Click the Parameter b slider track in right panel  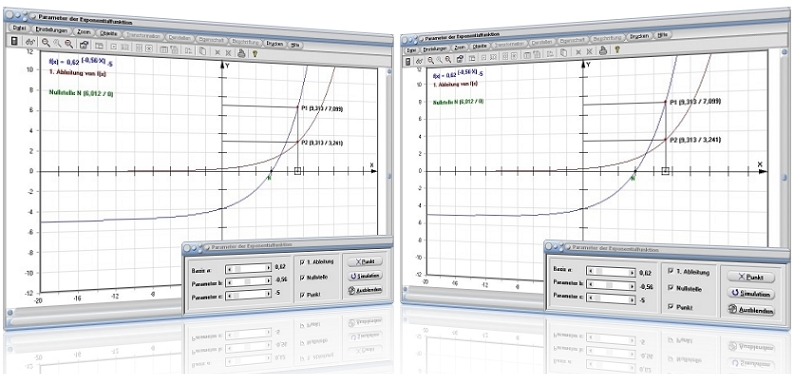[611, 285]
